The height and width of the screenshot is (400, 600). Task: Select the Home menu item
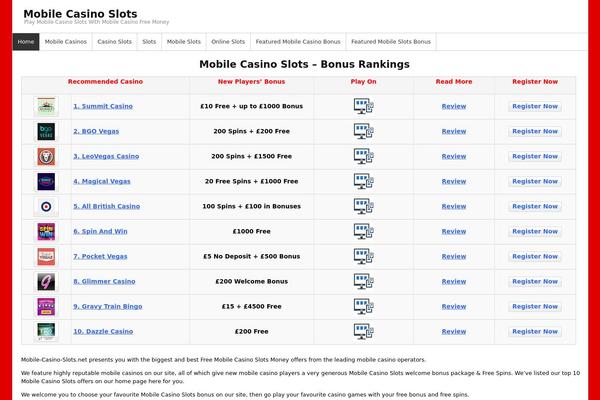(x=26, y=42)
